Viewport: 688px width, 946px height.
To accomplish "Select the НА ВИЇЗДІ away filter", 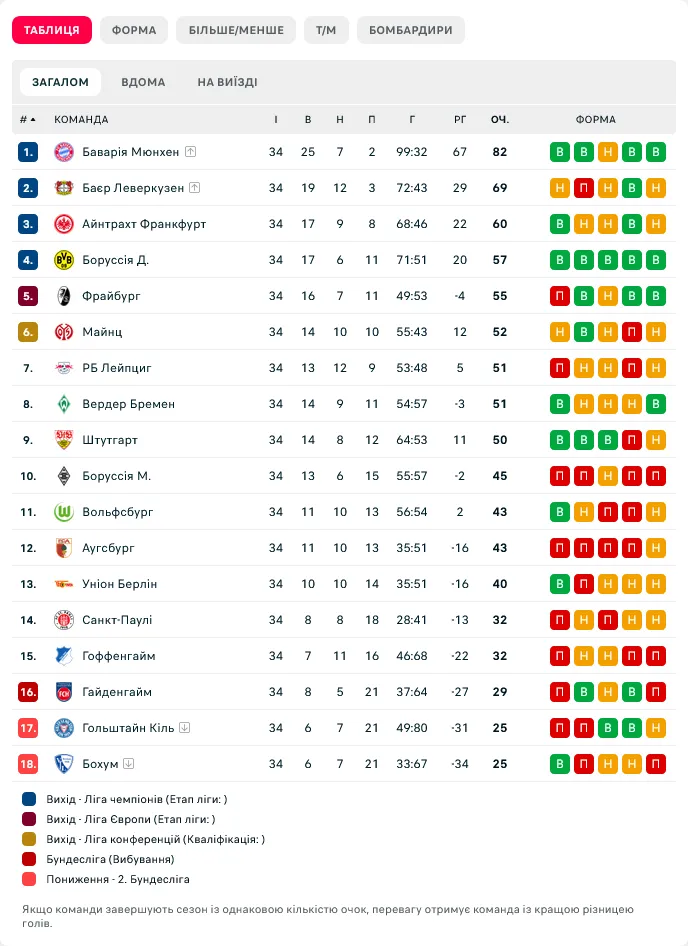I will pos(228,82).
